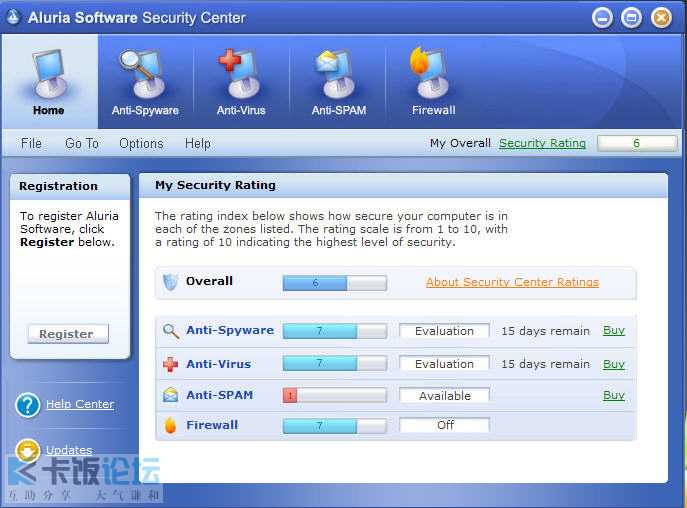687x508 pixels.
Task: Click the yellow Updates download icon
Action: tap(28, 451)
